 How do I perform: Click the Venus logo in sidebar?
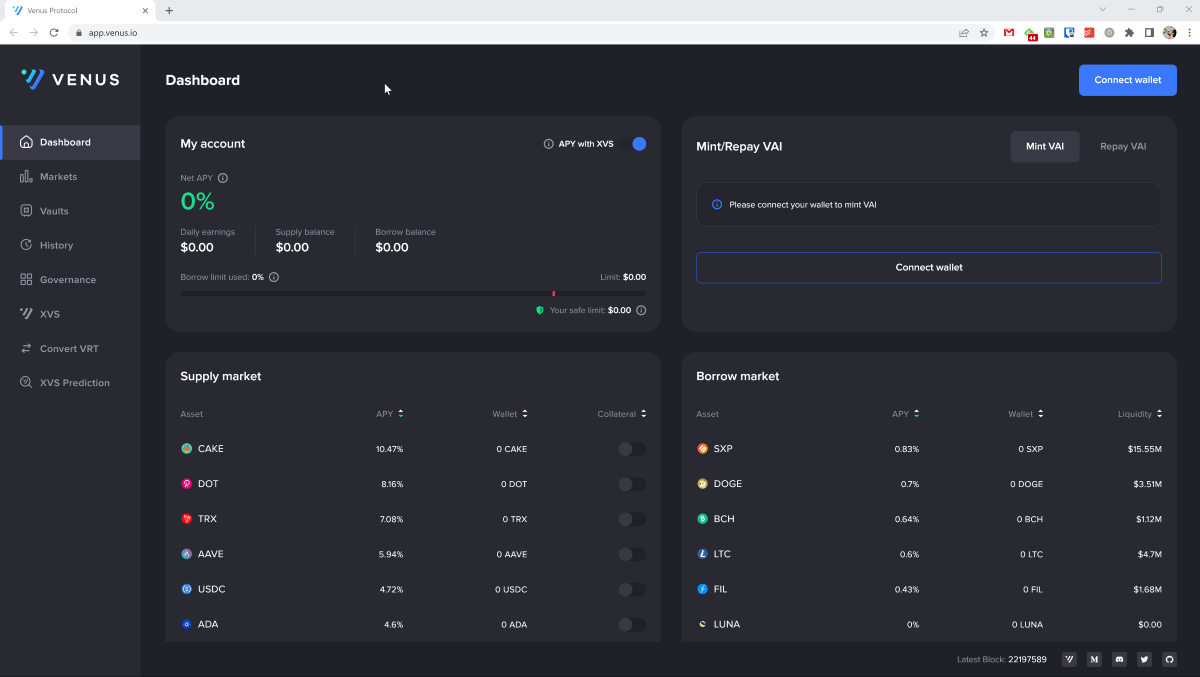[70, 79]
